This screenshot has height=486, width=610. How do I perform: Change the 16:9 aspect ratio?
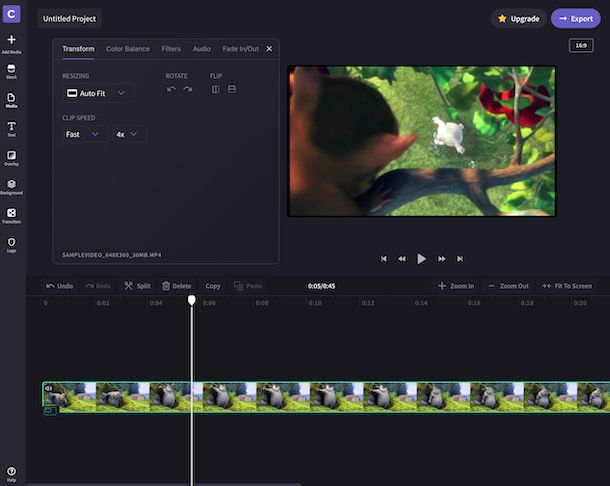tap(581, 46)
